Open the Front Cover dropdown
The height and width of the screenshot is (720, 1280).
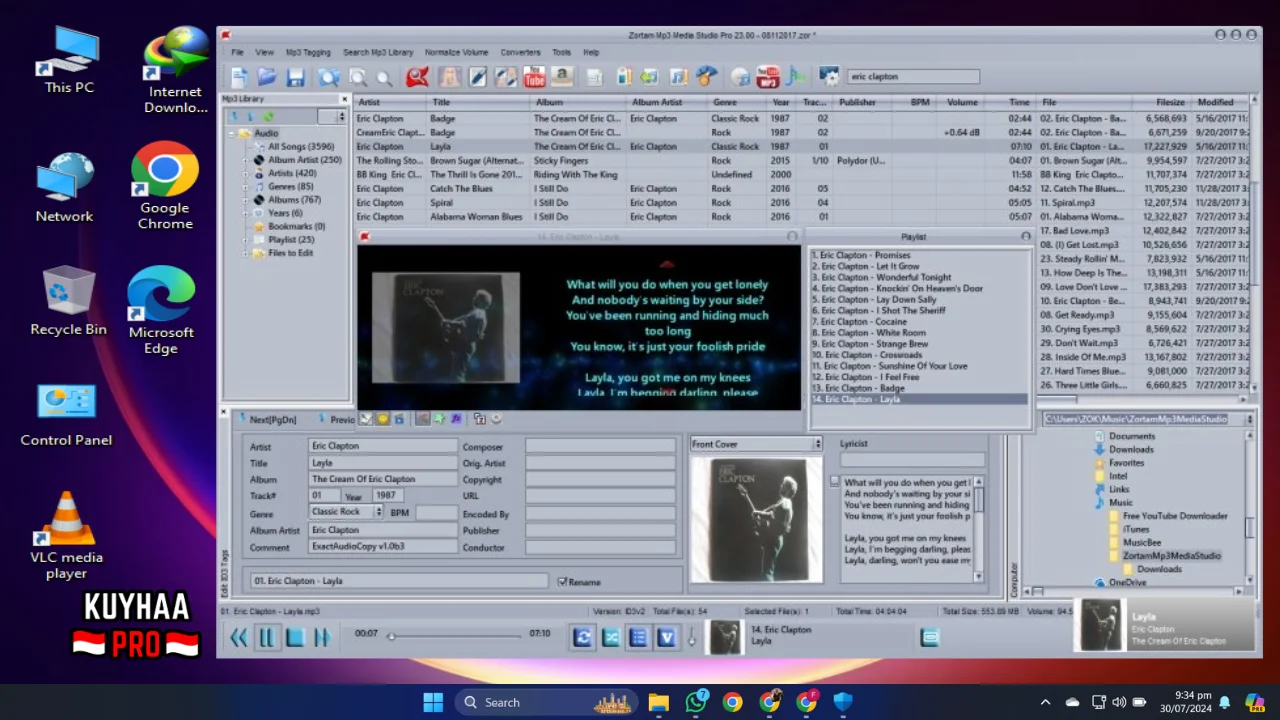817,444
